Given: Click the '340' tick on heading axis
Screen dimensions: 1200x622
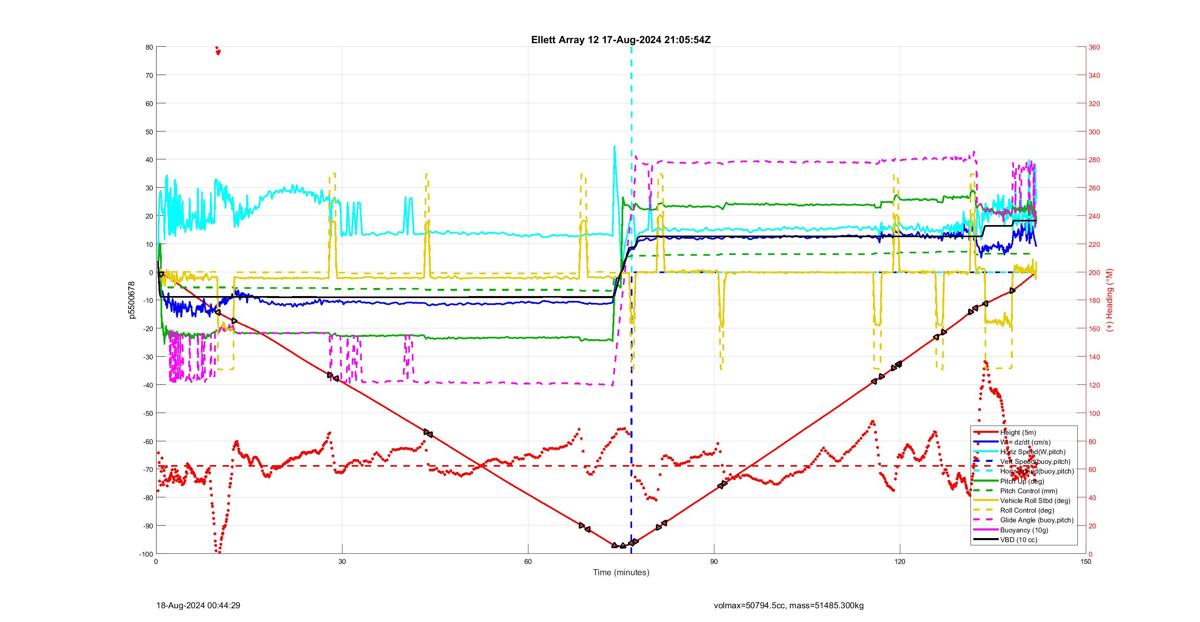Looking at the screenshot, I should (x=1096, y=75).
